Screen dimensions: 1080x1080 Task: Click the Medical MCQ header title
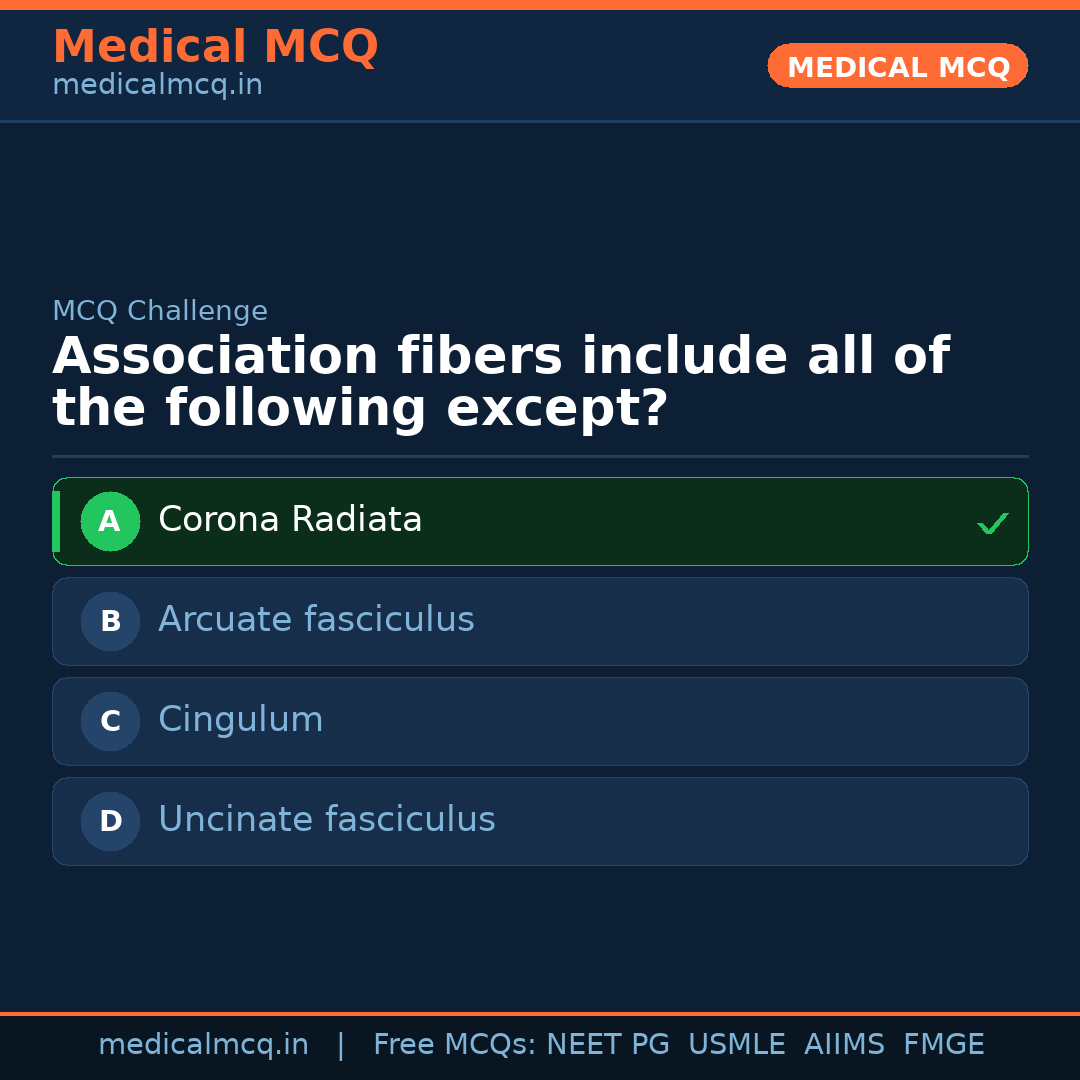click(215, 47)
